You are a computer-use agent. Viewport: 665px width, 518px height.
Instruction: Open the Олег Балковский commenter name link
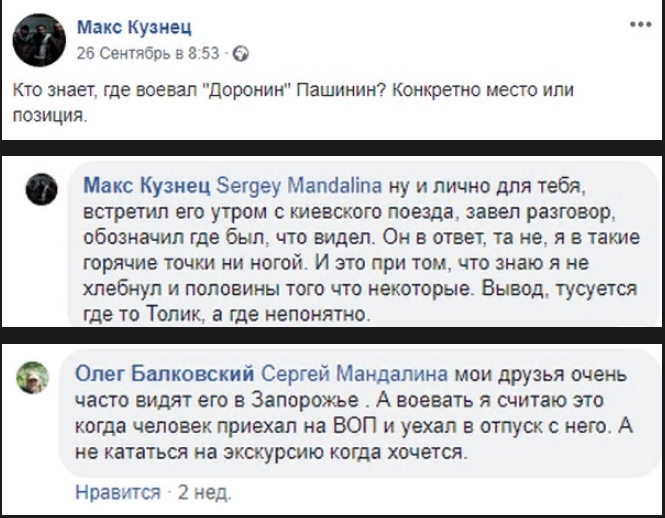165,374
